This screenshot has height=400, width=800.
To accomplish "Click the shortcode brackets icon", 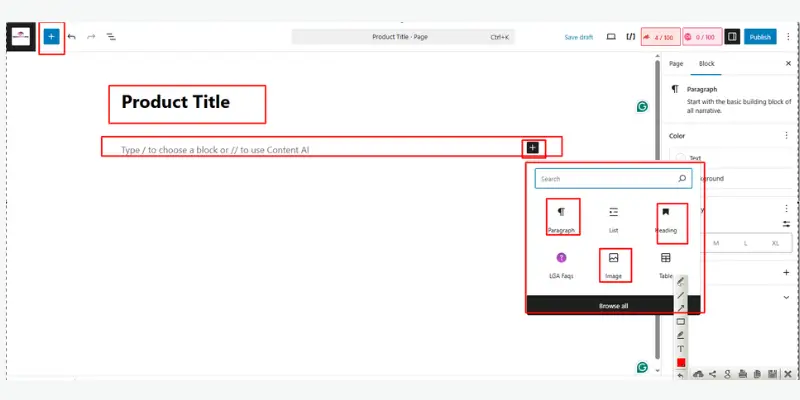I will [631, 37].
